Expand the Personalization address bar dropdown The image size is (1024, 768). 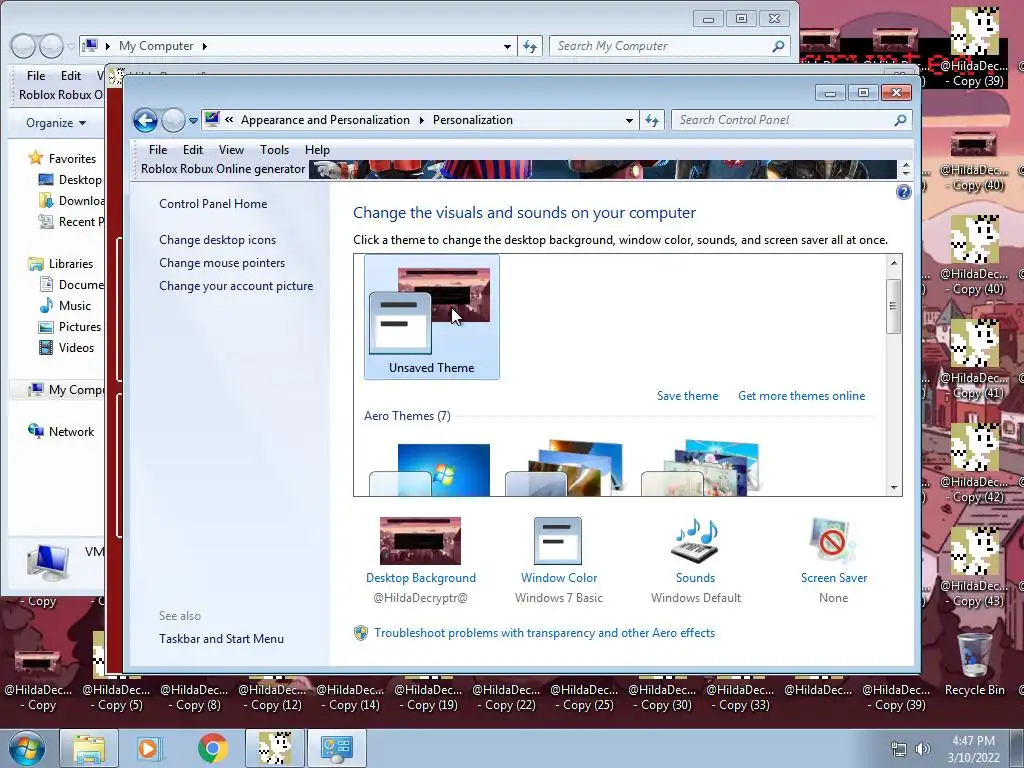(x=629, y=120)
